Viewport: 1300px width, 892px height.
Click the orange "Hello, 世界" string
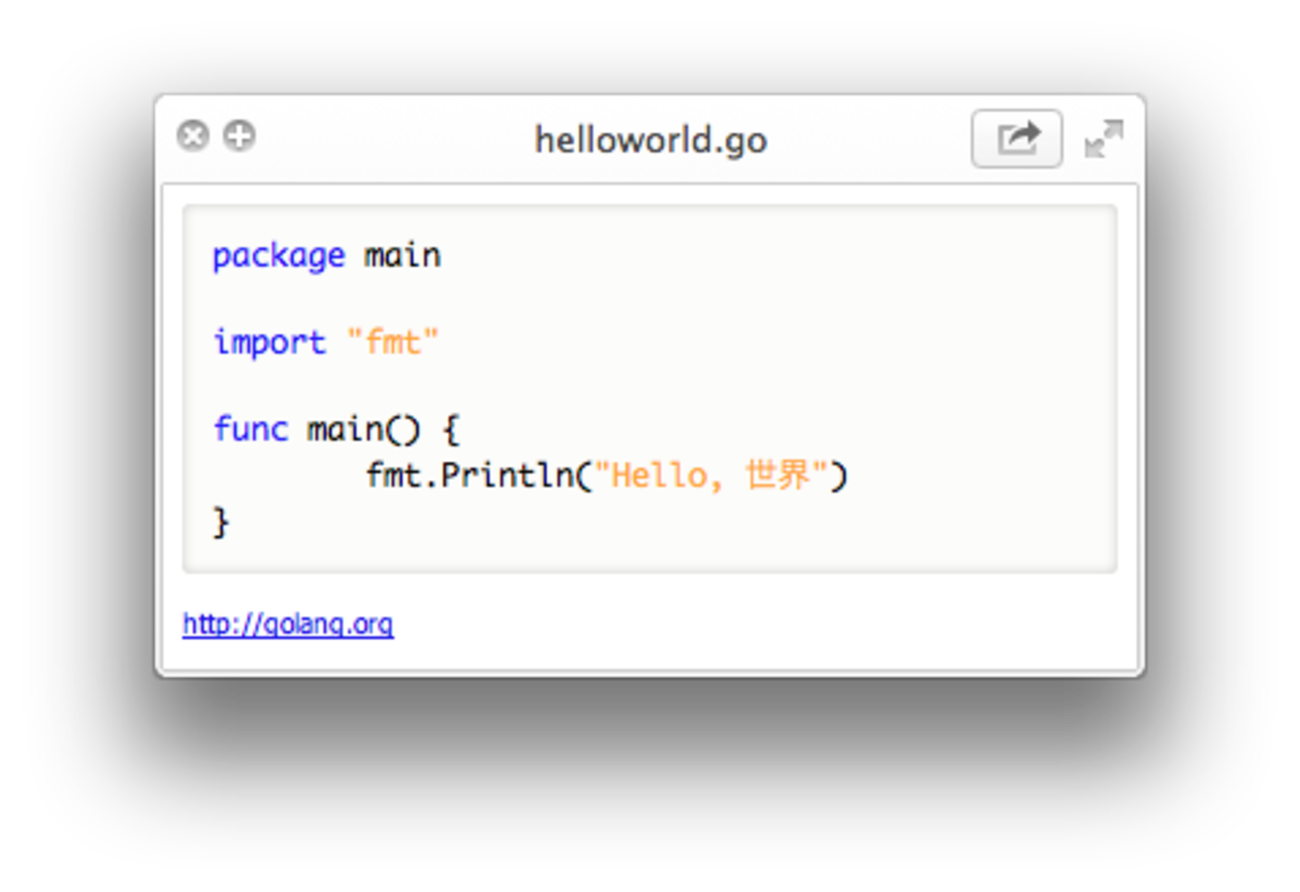click(x=712, y=476)
